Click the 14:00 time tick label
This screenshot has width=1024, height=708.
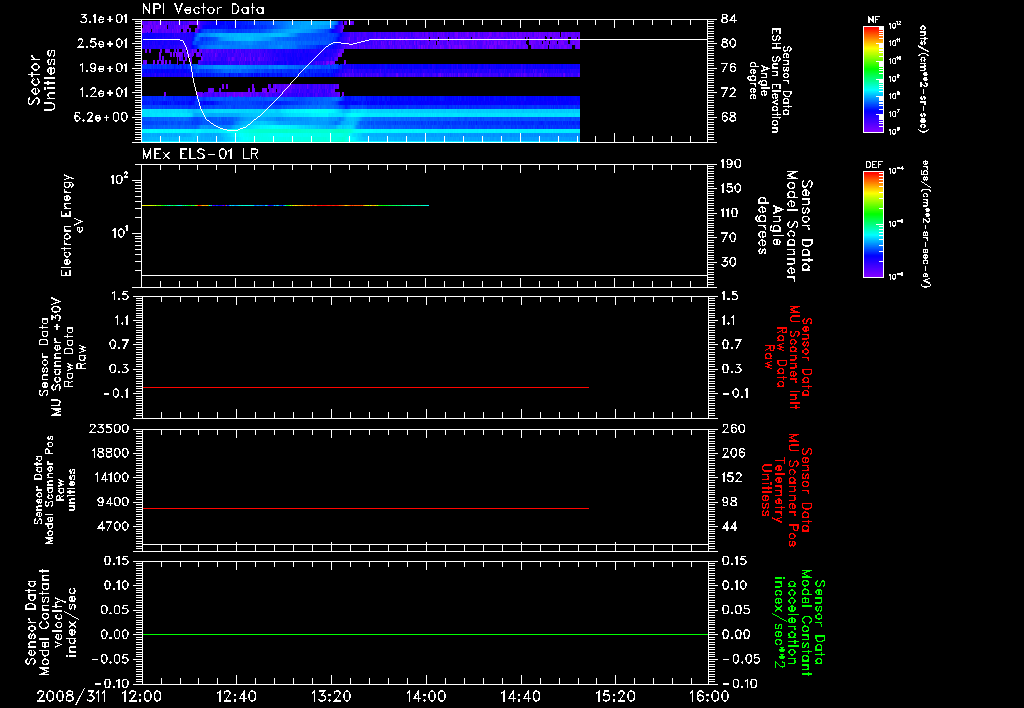426,696
